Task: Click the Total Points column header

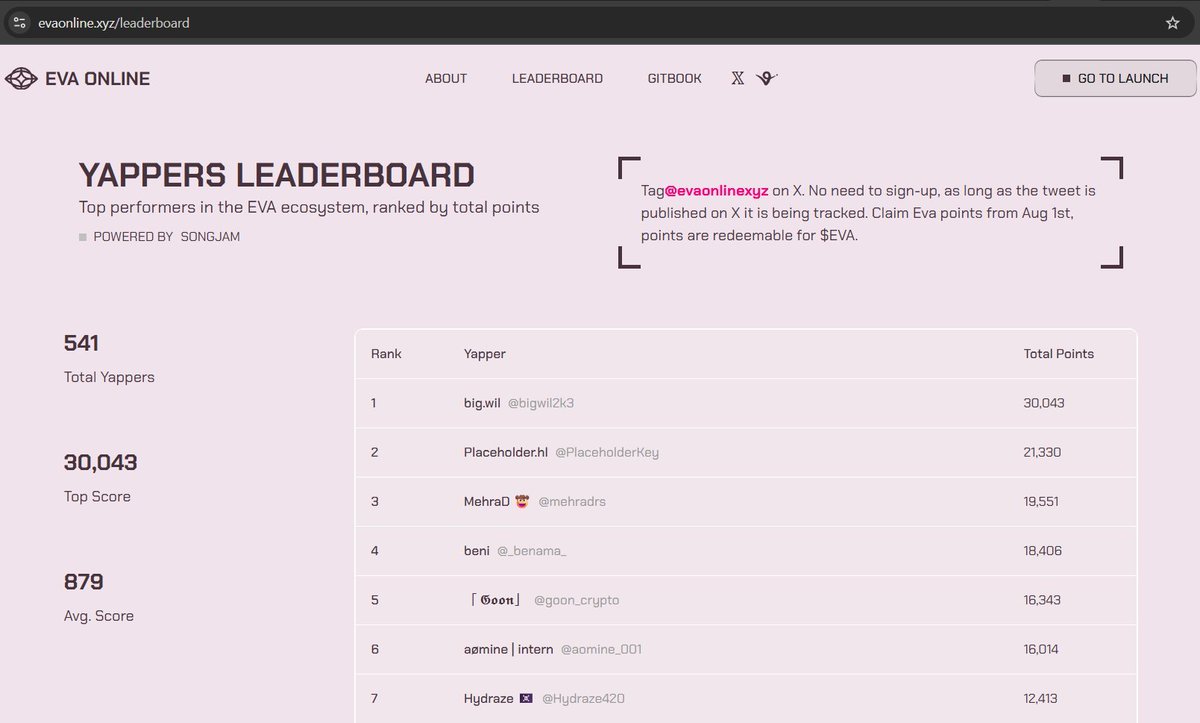Action: (x=1059, y=354)
